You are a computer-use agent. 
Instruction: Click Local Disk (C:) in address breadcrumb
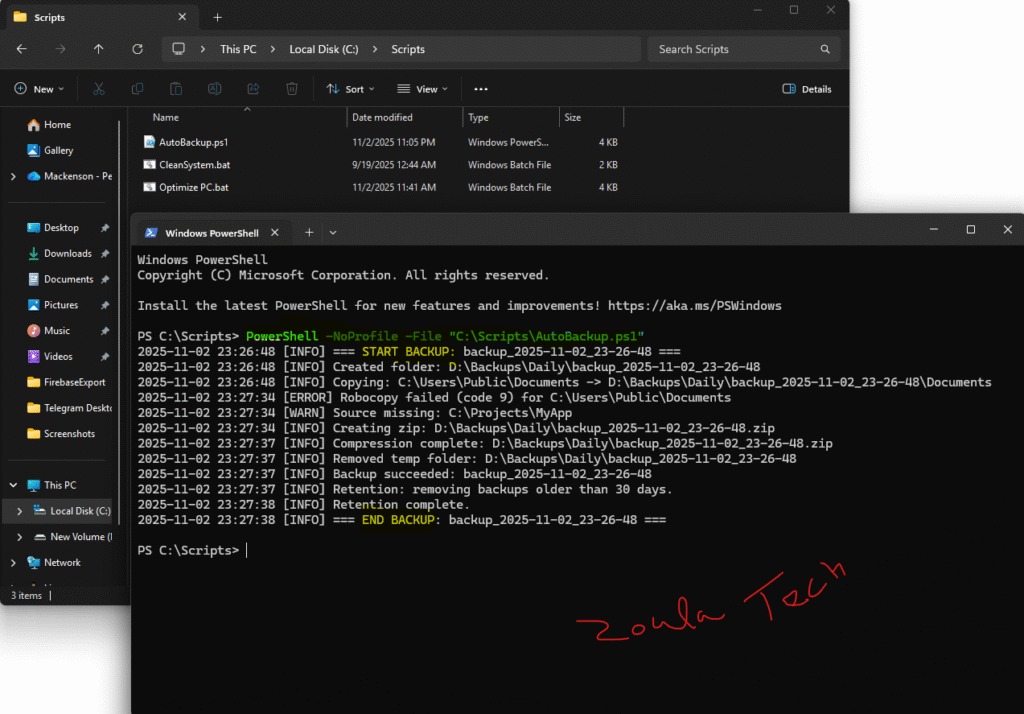(323, 49)
